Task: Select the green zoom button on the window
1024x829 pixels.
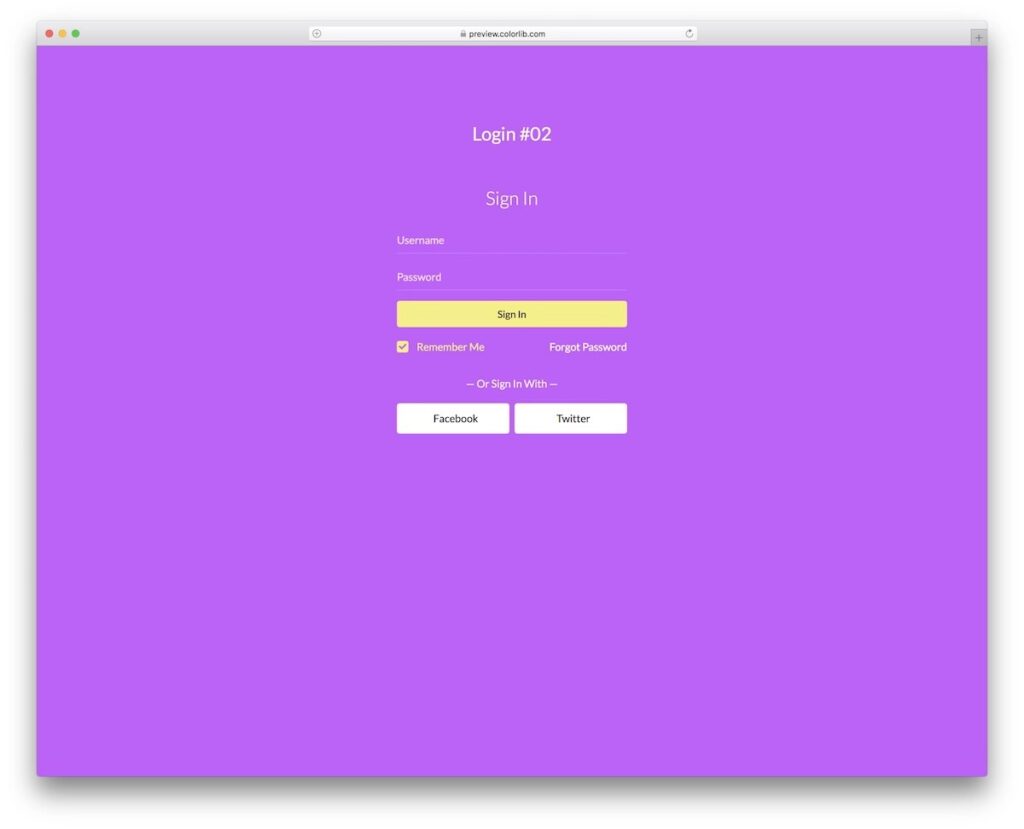Action: 75,33
